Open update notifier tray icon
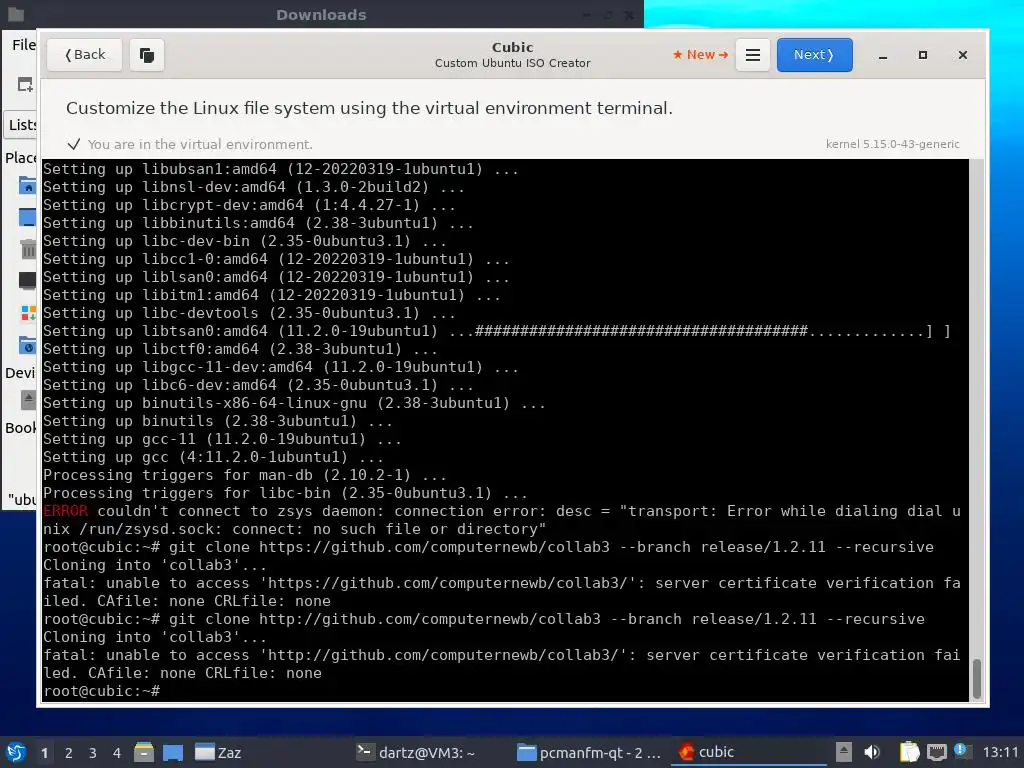The image size is (1024, 768). point(961,750)
